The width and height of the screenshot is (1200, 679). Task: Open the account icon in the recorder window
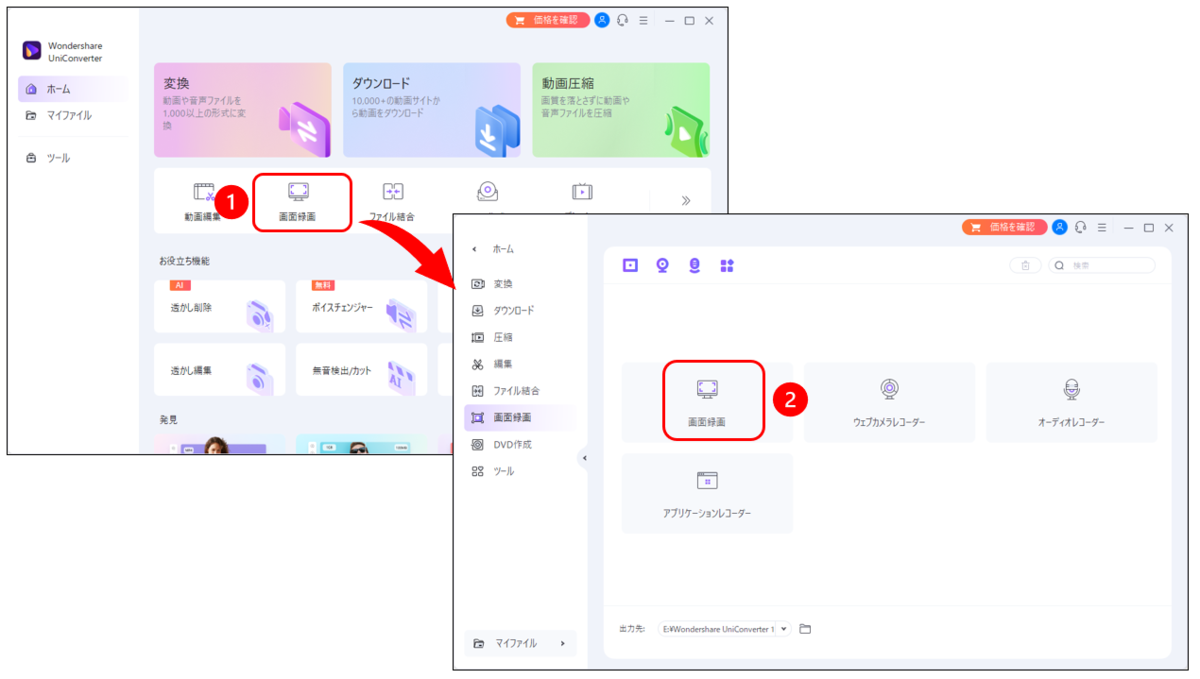pyautogui.click(x=1059, y=227)
